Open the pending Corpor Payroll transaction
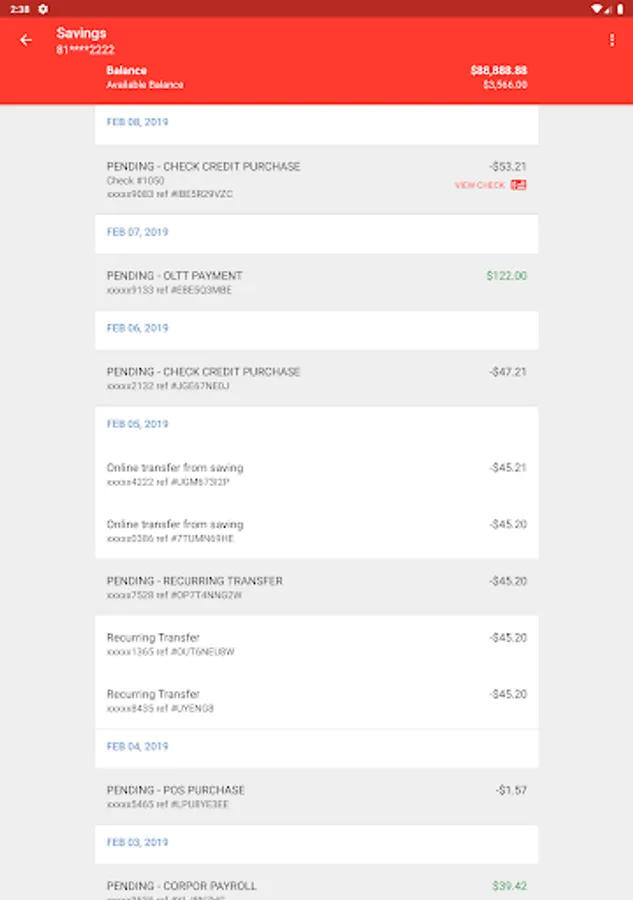Screen dimensions: 633x900 316,886
